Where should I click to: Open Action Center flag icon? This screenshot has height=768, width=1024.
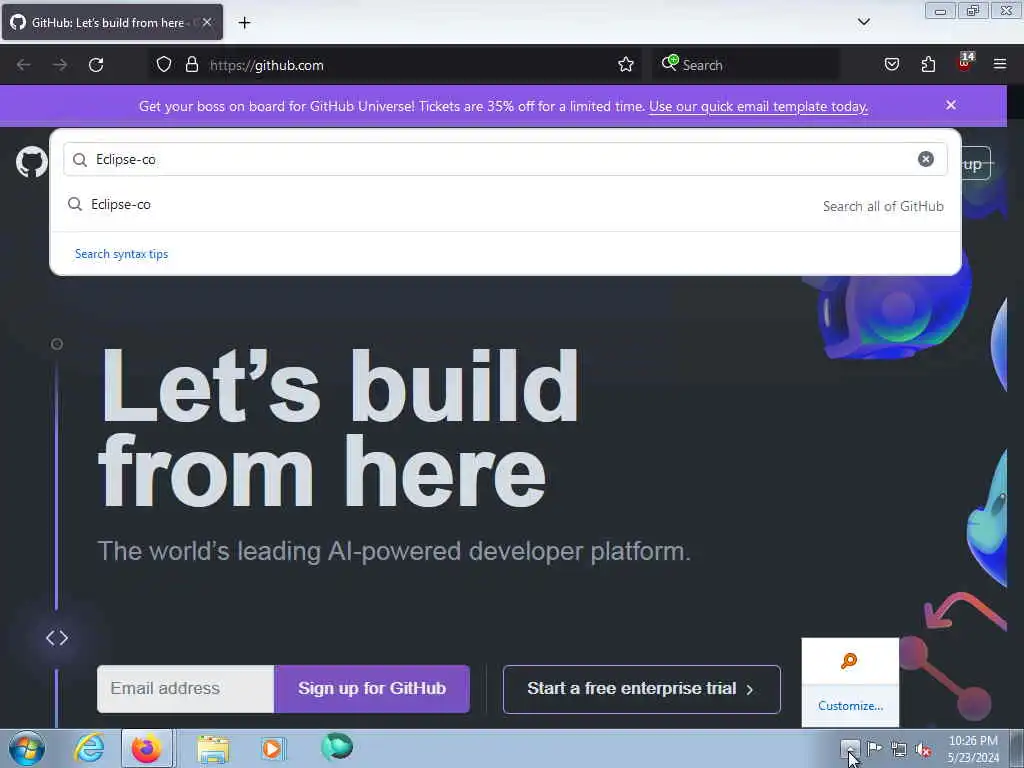[x=874, y=748]
